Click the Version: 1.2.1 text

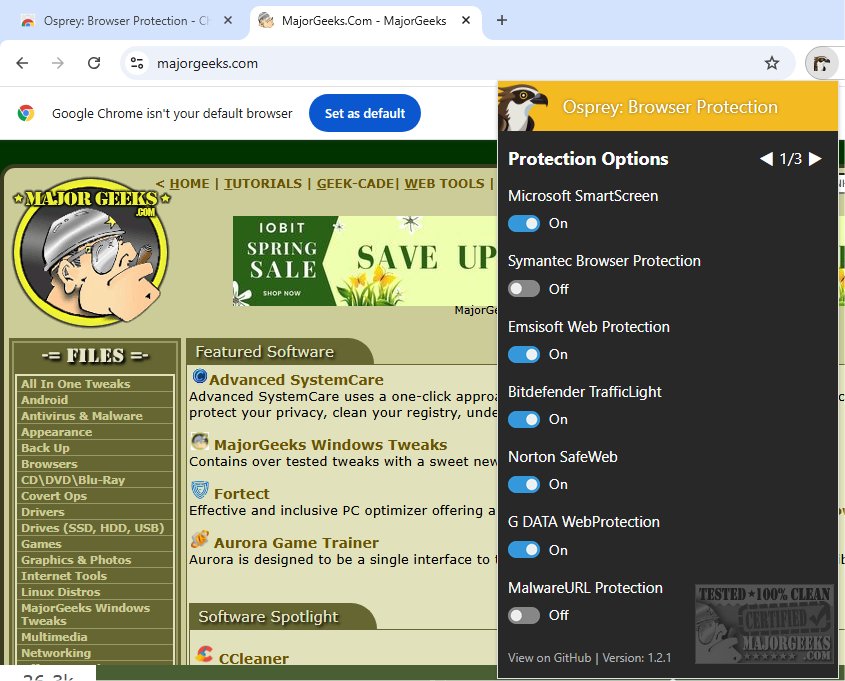pyautogui.click(x=637, y=658)
